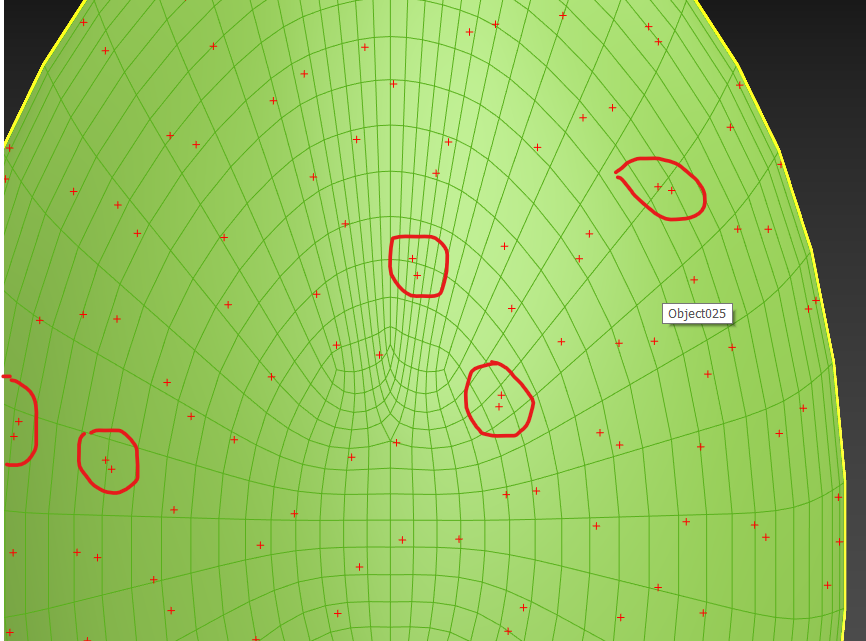This screenshot has height=641, width=866.
Task: Select right vertex marker inside top-right red circle
Action: [x=672, y=190]
